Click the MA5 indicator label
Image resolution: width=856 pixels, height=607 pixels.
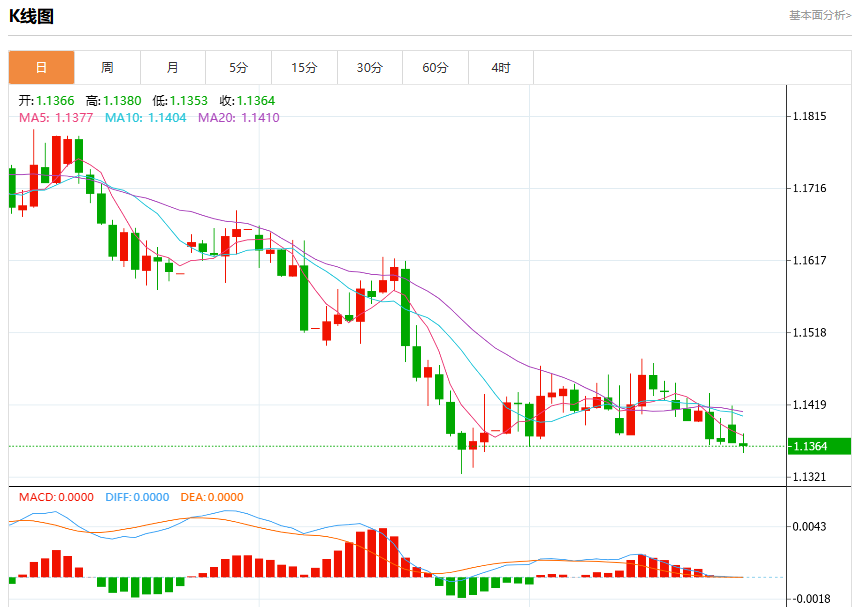(x=56, y=118)
